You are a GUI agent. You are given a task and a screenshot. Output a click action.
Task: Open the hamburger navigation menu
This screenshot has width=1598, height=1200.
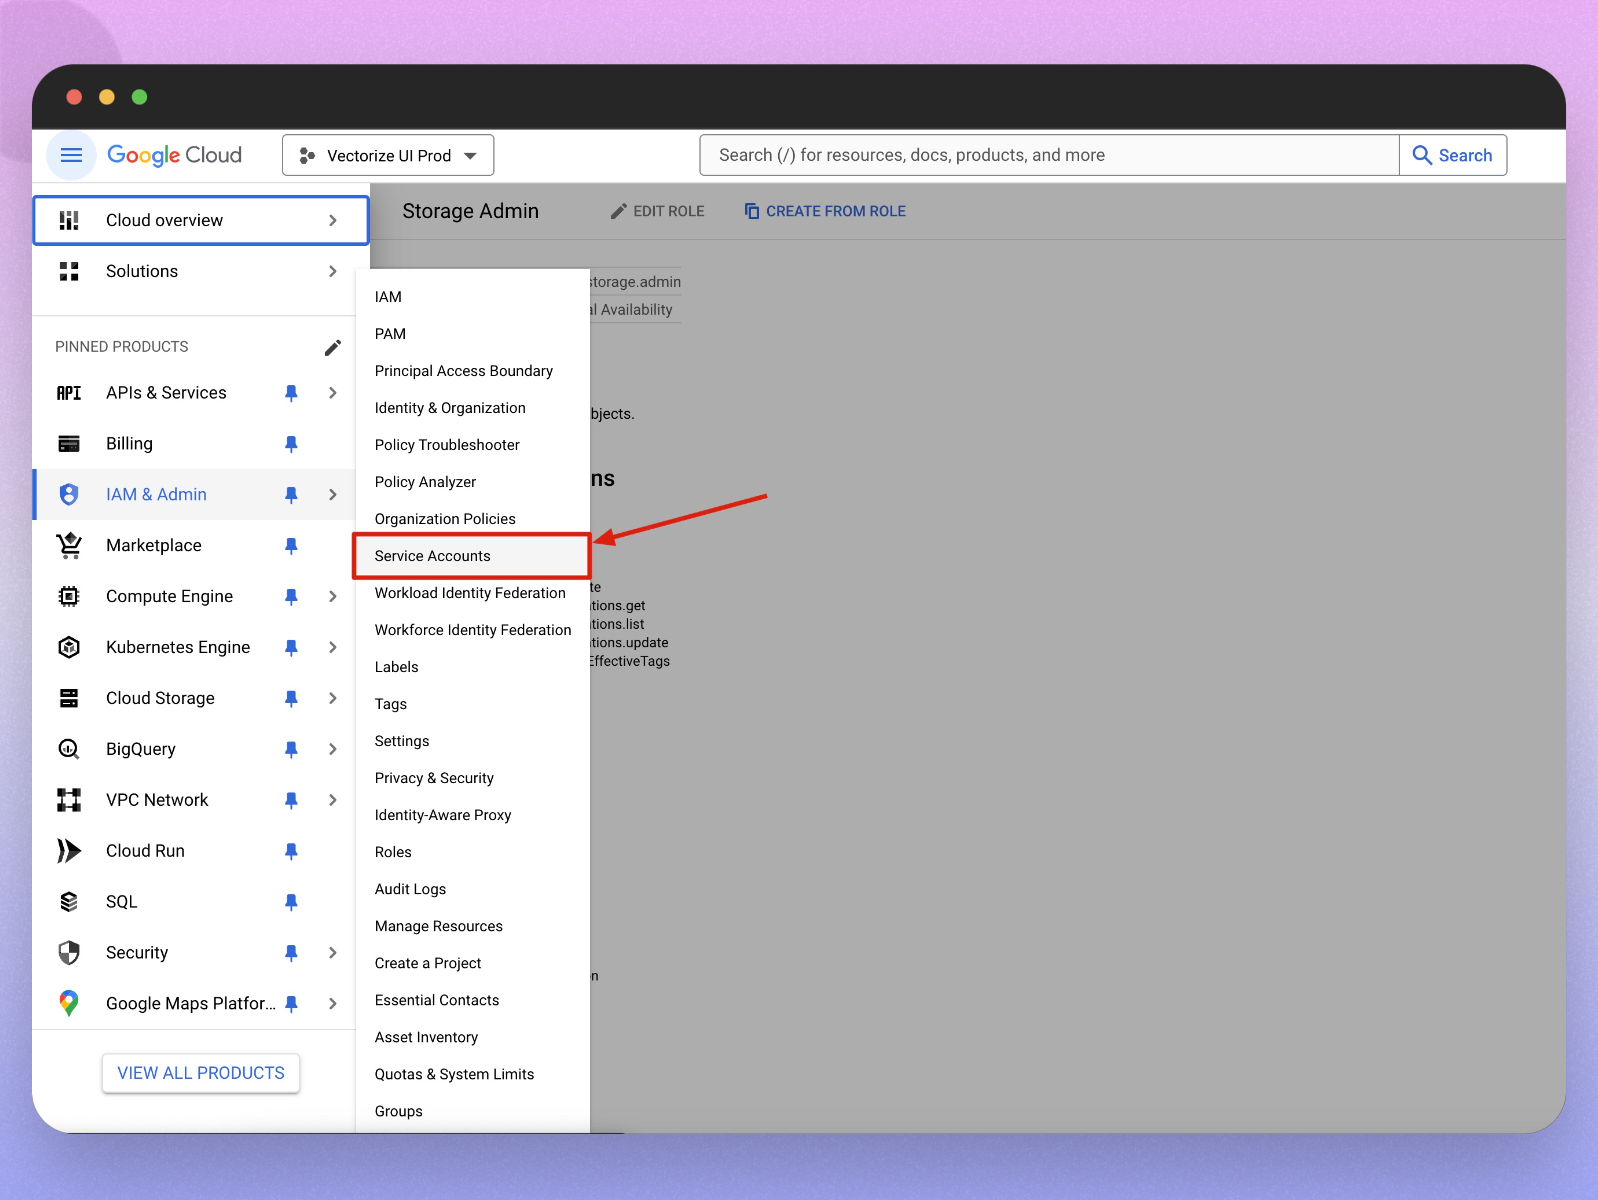tap(71, 155)
